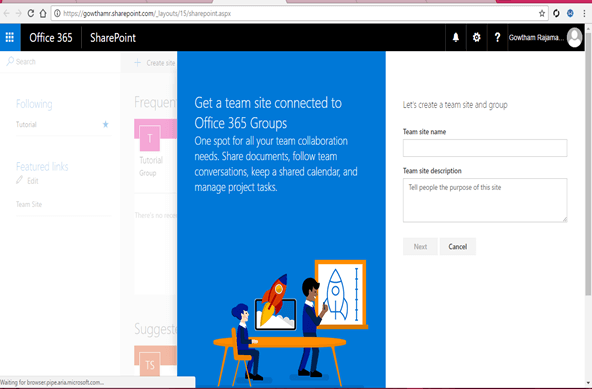Image resolution: width=592 pixels, height=389 pixels.
Task: Open the settings gear menu
Action: click(x=476, y=37)
